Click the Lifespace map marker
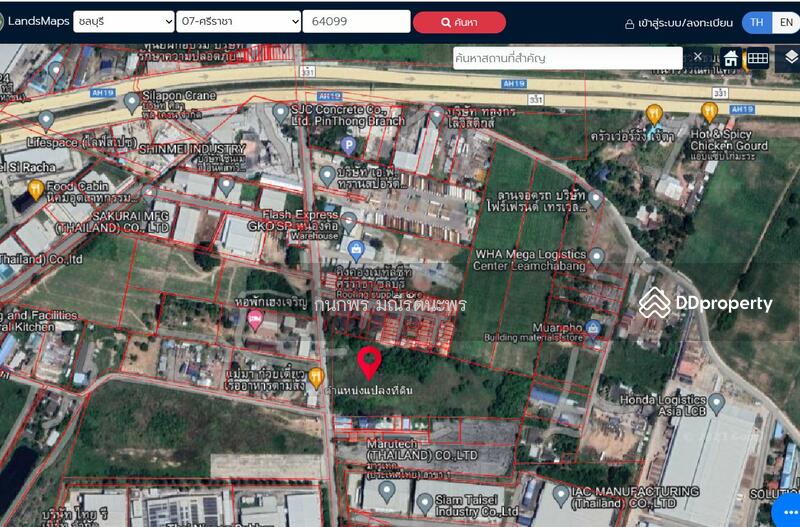The height and width of the screenshot is (527, 800). pos(46,120)
